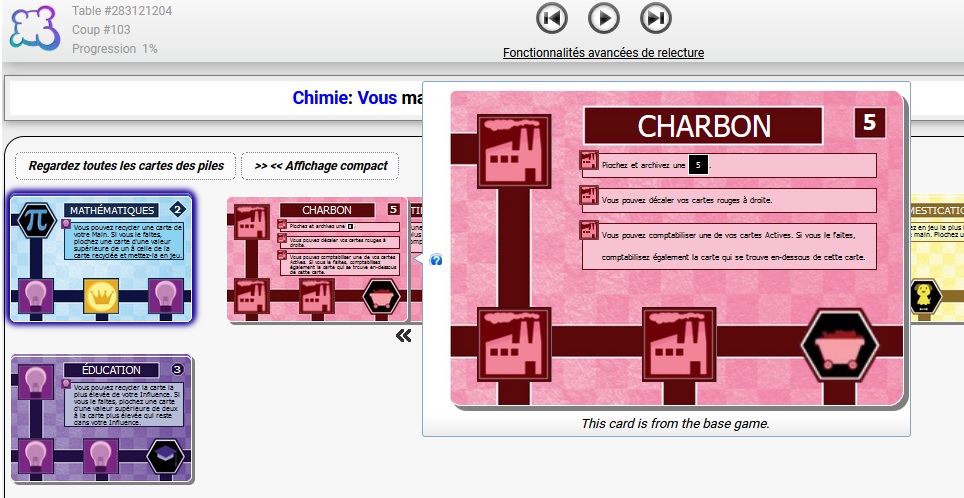Screen dimensions: 964x498
Task: Collapse red pile with double chevron arrows
Action: coord(403,336)
